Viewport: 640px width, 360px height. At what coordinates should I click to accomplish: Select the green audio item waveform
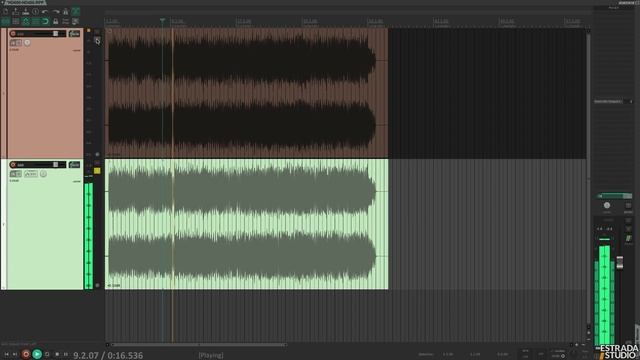coord(247,224)
